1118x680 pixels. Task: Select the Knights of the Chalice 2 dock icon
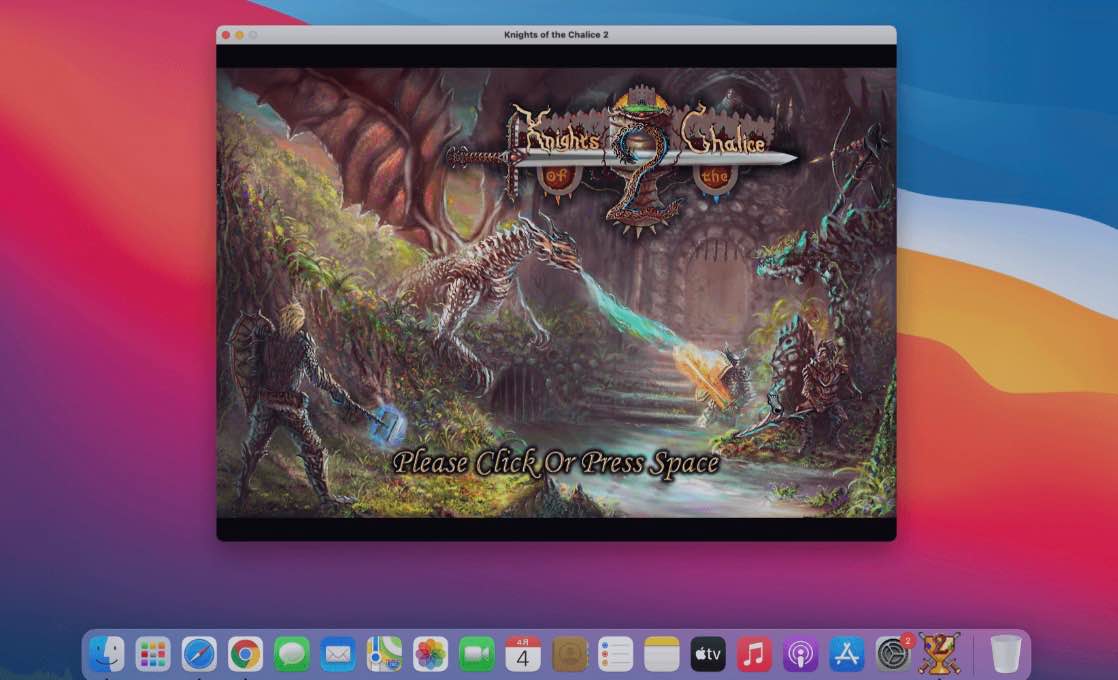(x=939, y=654)
